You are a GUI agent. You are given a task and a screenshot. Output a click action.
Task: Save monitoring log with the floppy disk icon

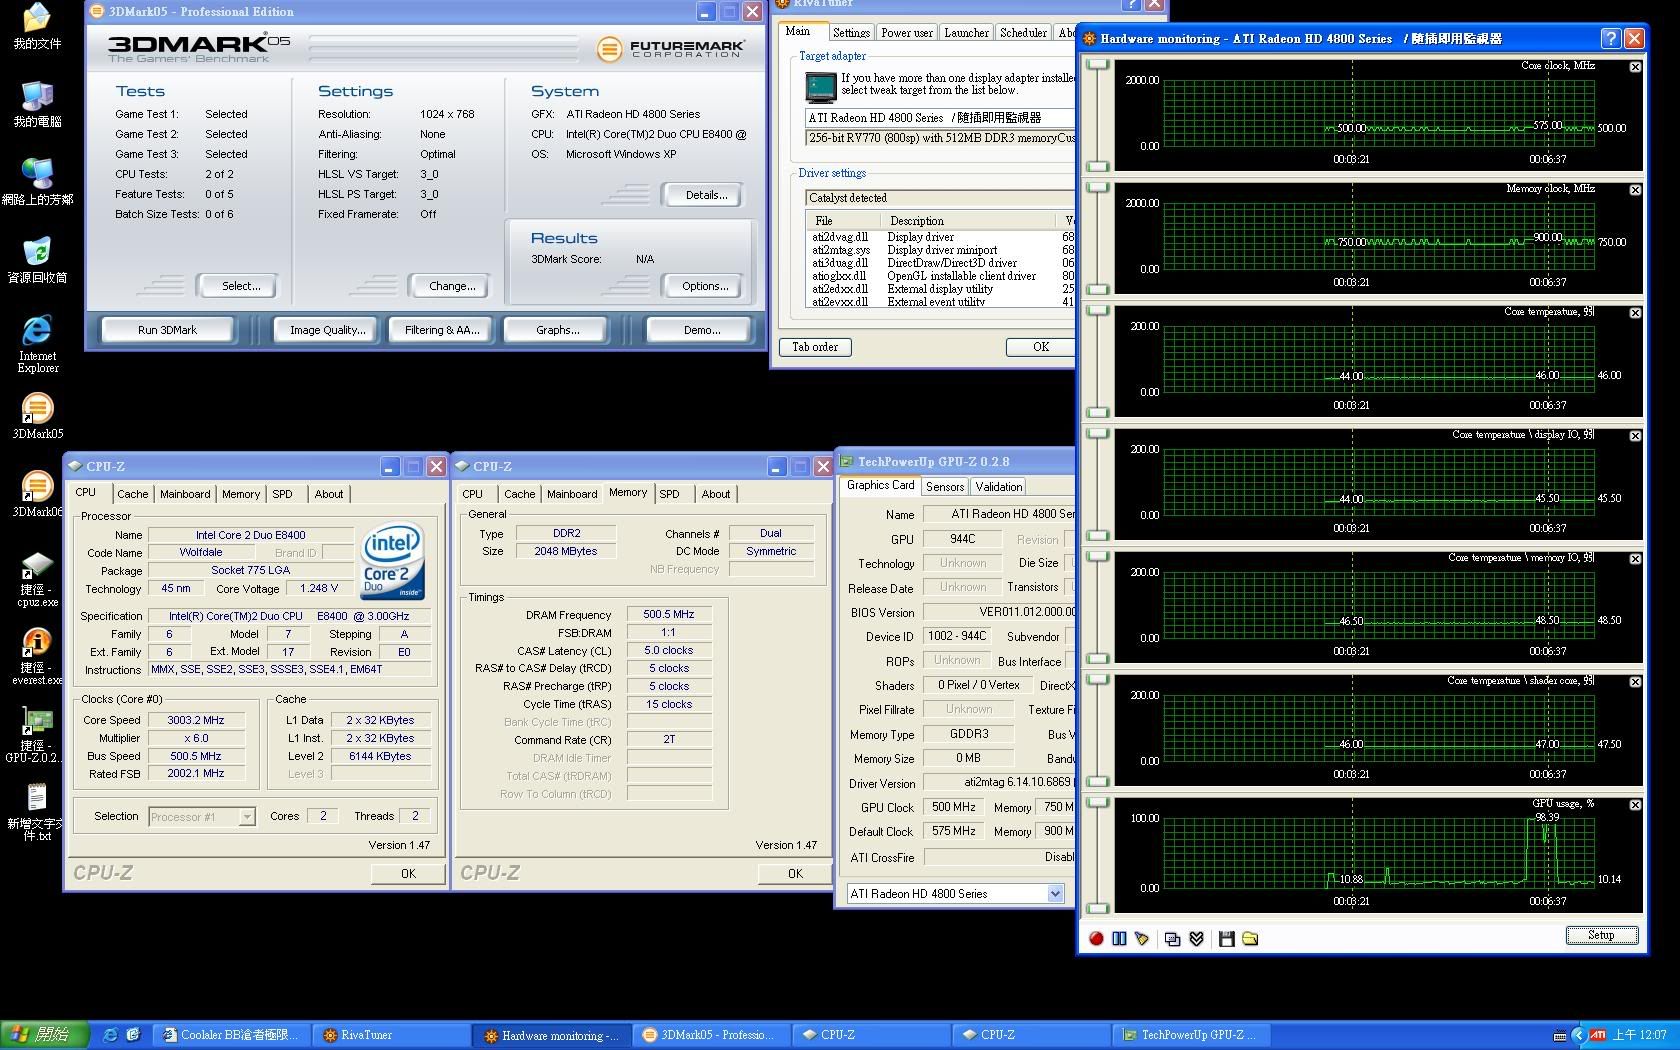point(1226,938)
